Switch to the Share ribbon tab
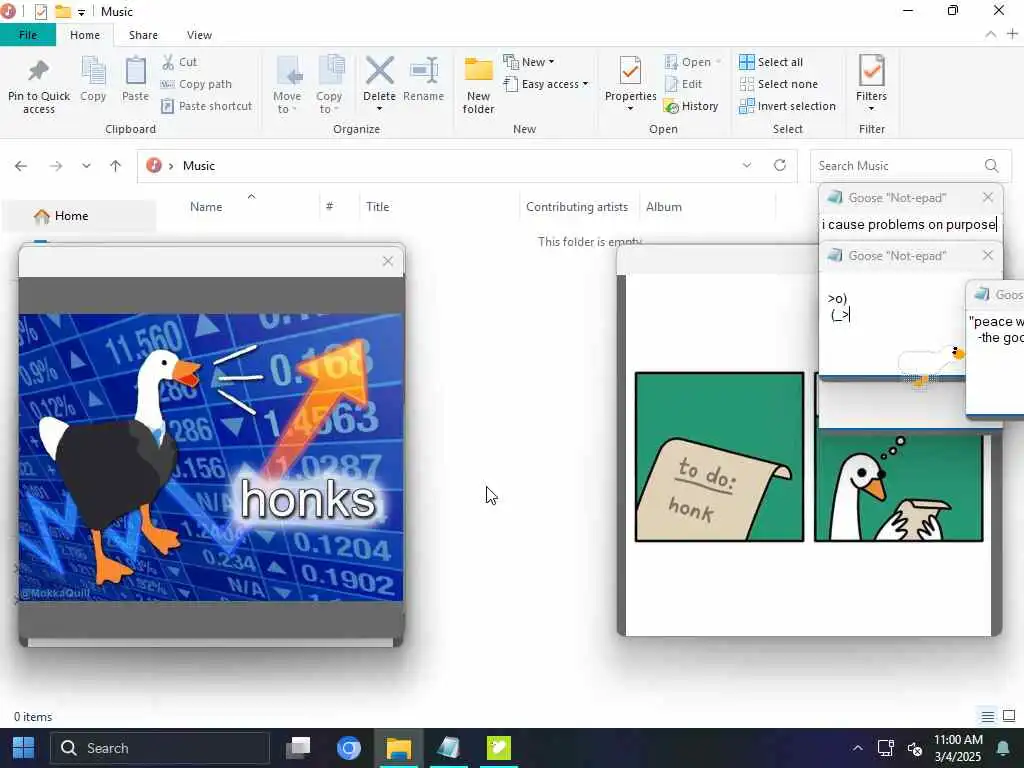The height and width of the screenshot is (768, 1024). tap(143, 35)
